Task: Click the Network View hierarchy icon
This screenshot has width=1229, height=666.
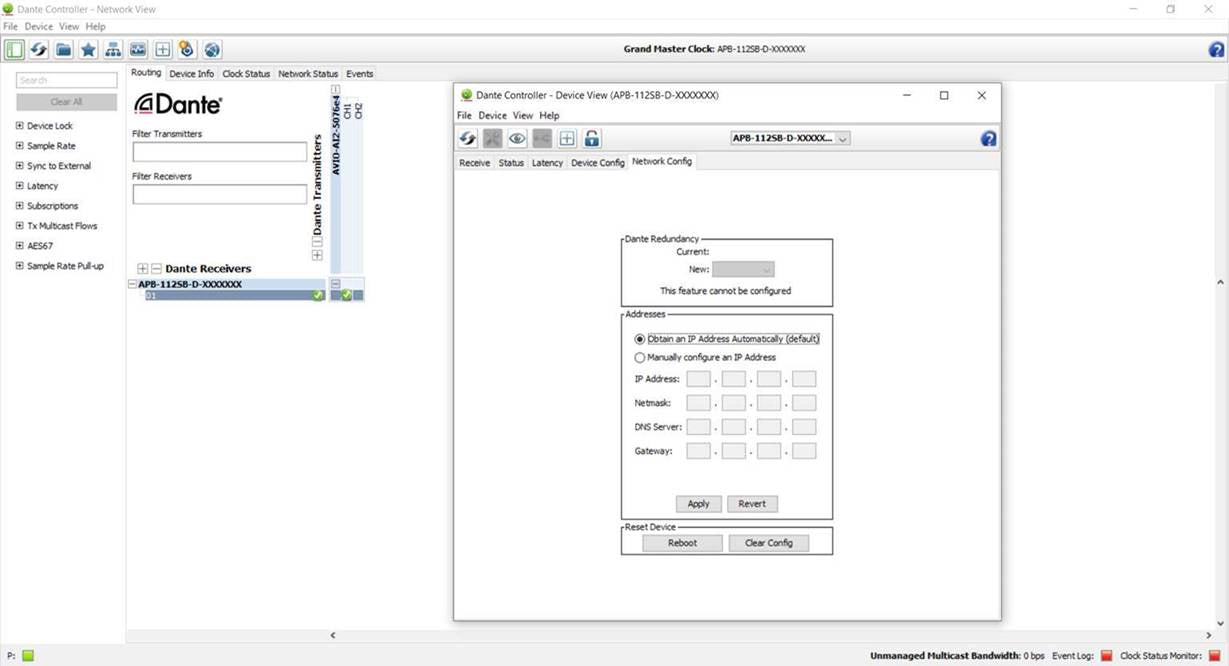Action: [113, 50]
